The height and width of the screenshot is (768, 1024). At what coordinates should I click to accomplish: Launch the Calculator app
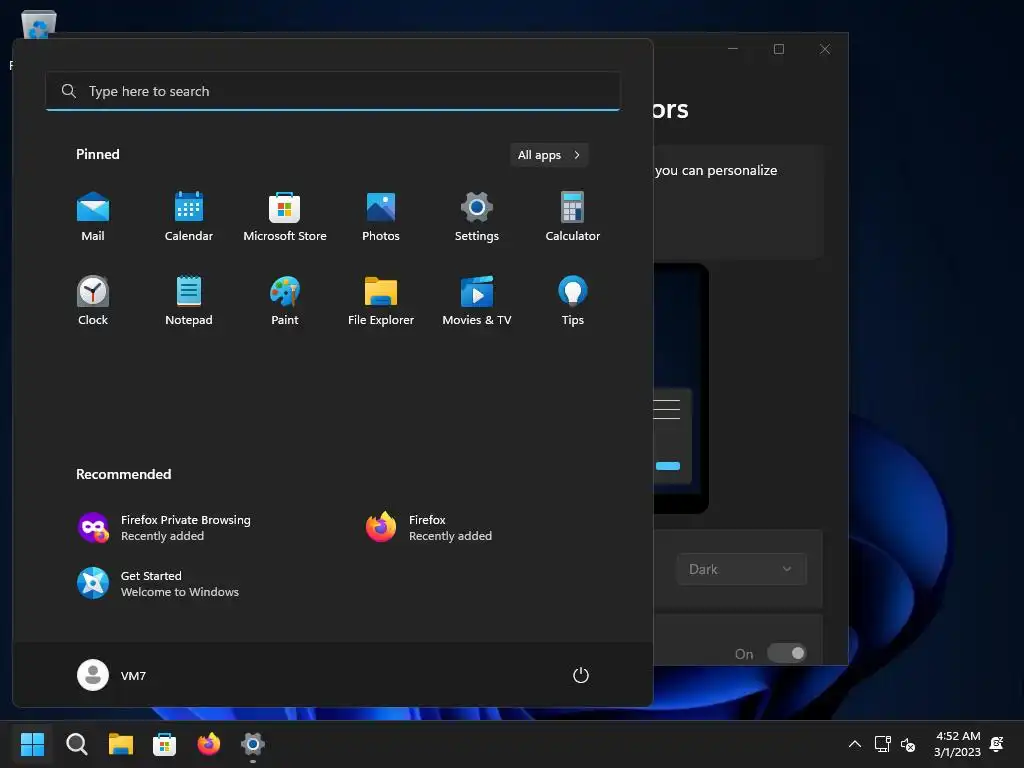(x=573, y=217)
